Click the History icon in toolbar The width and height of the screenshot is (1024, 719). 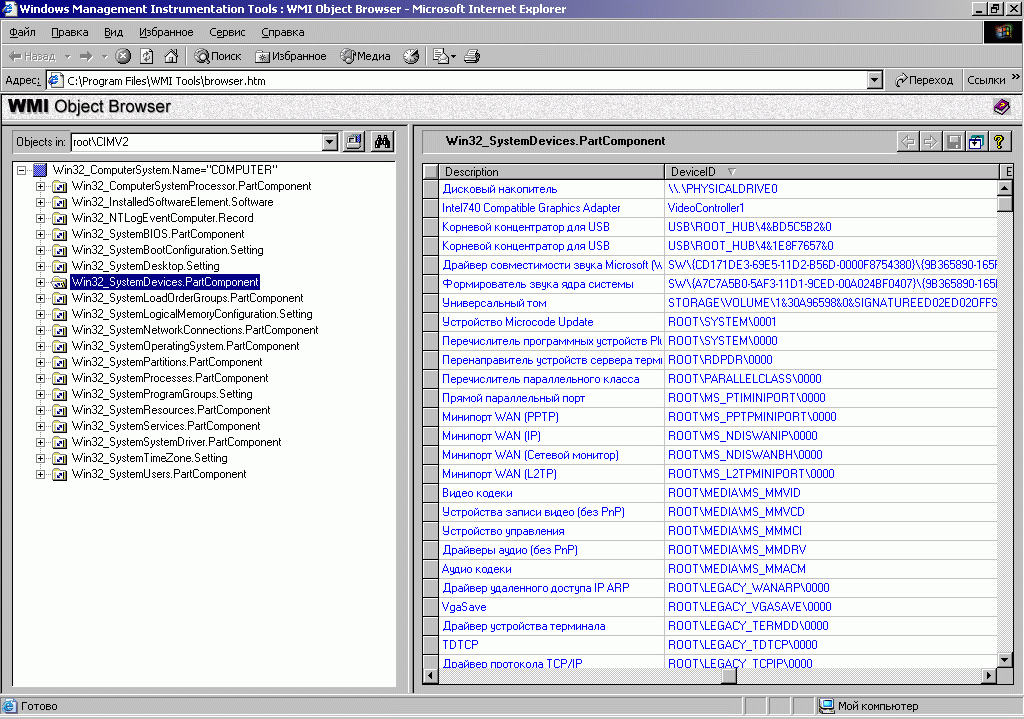(411, 57)
